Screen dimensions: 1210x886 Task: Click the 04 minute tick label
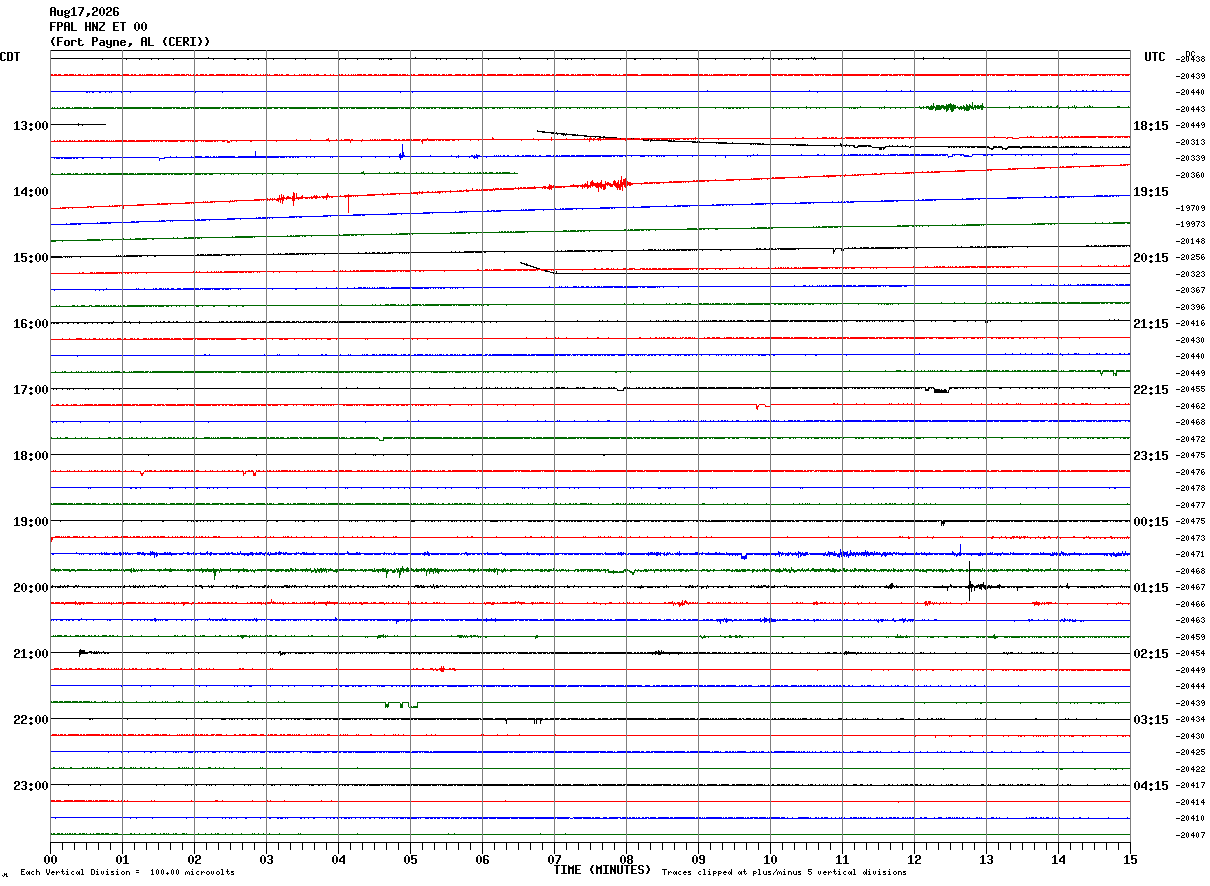tap(338, 859)
